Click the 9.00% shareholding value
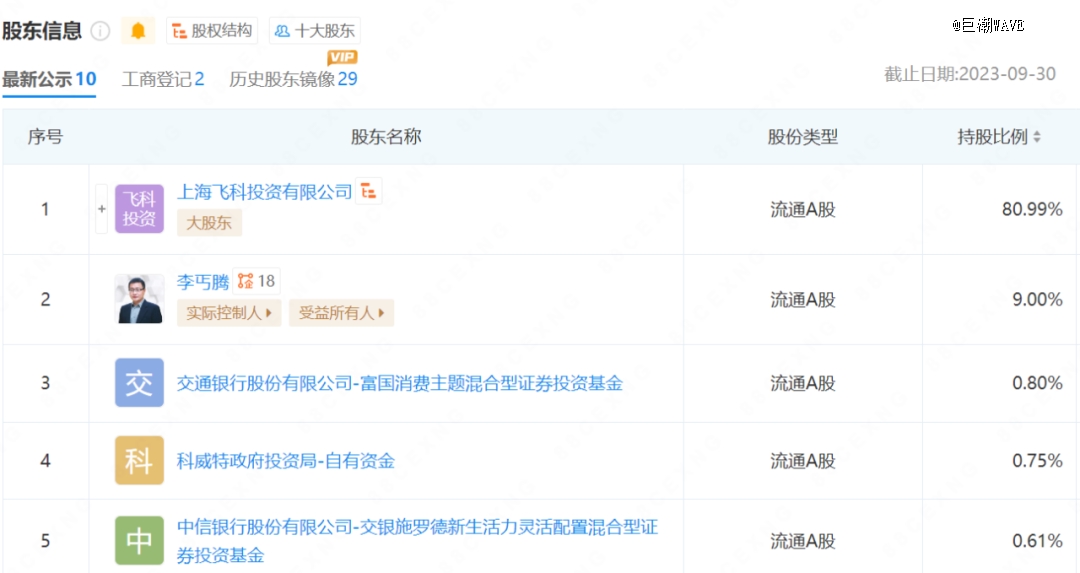The height and width of the screenshot is (573, 1080). (x=1037, y=300)
